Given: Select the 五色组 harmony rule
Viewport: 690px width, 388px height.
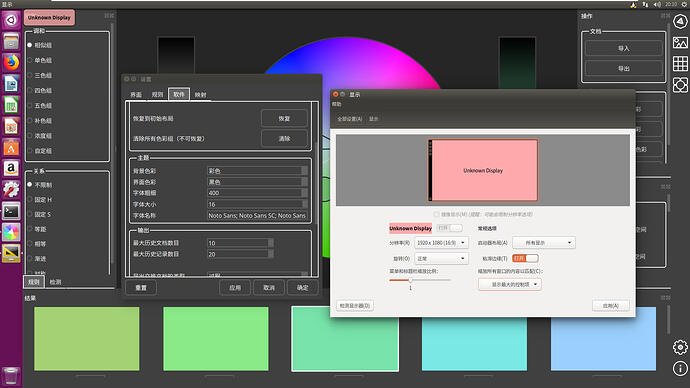Looking at the screenshot, I should point(40,106).
